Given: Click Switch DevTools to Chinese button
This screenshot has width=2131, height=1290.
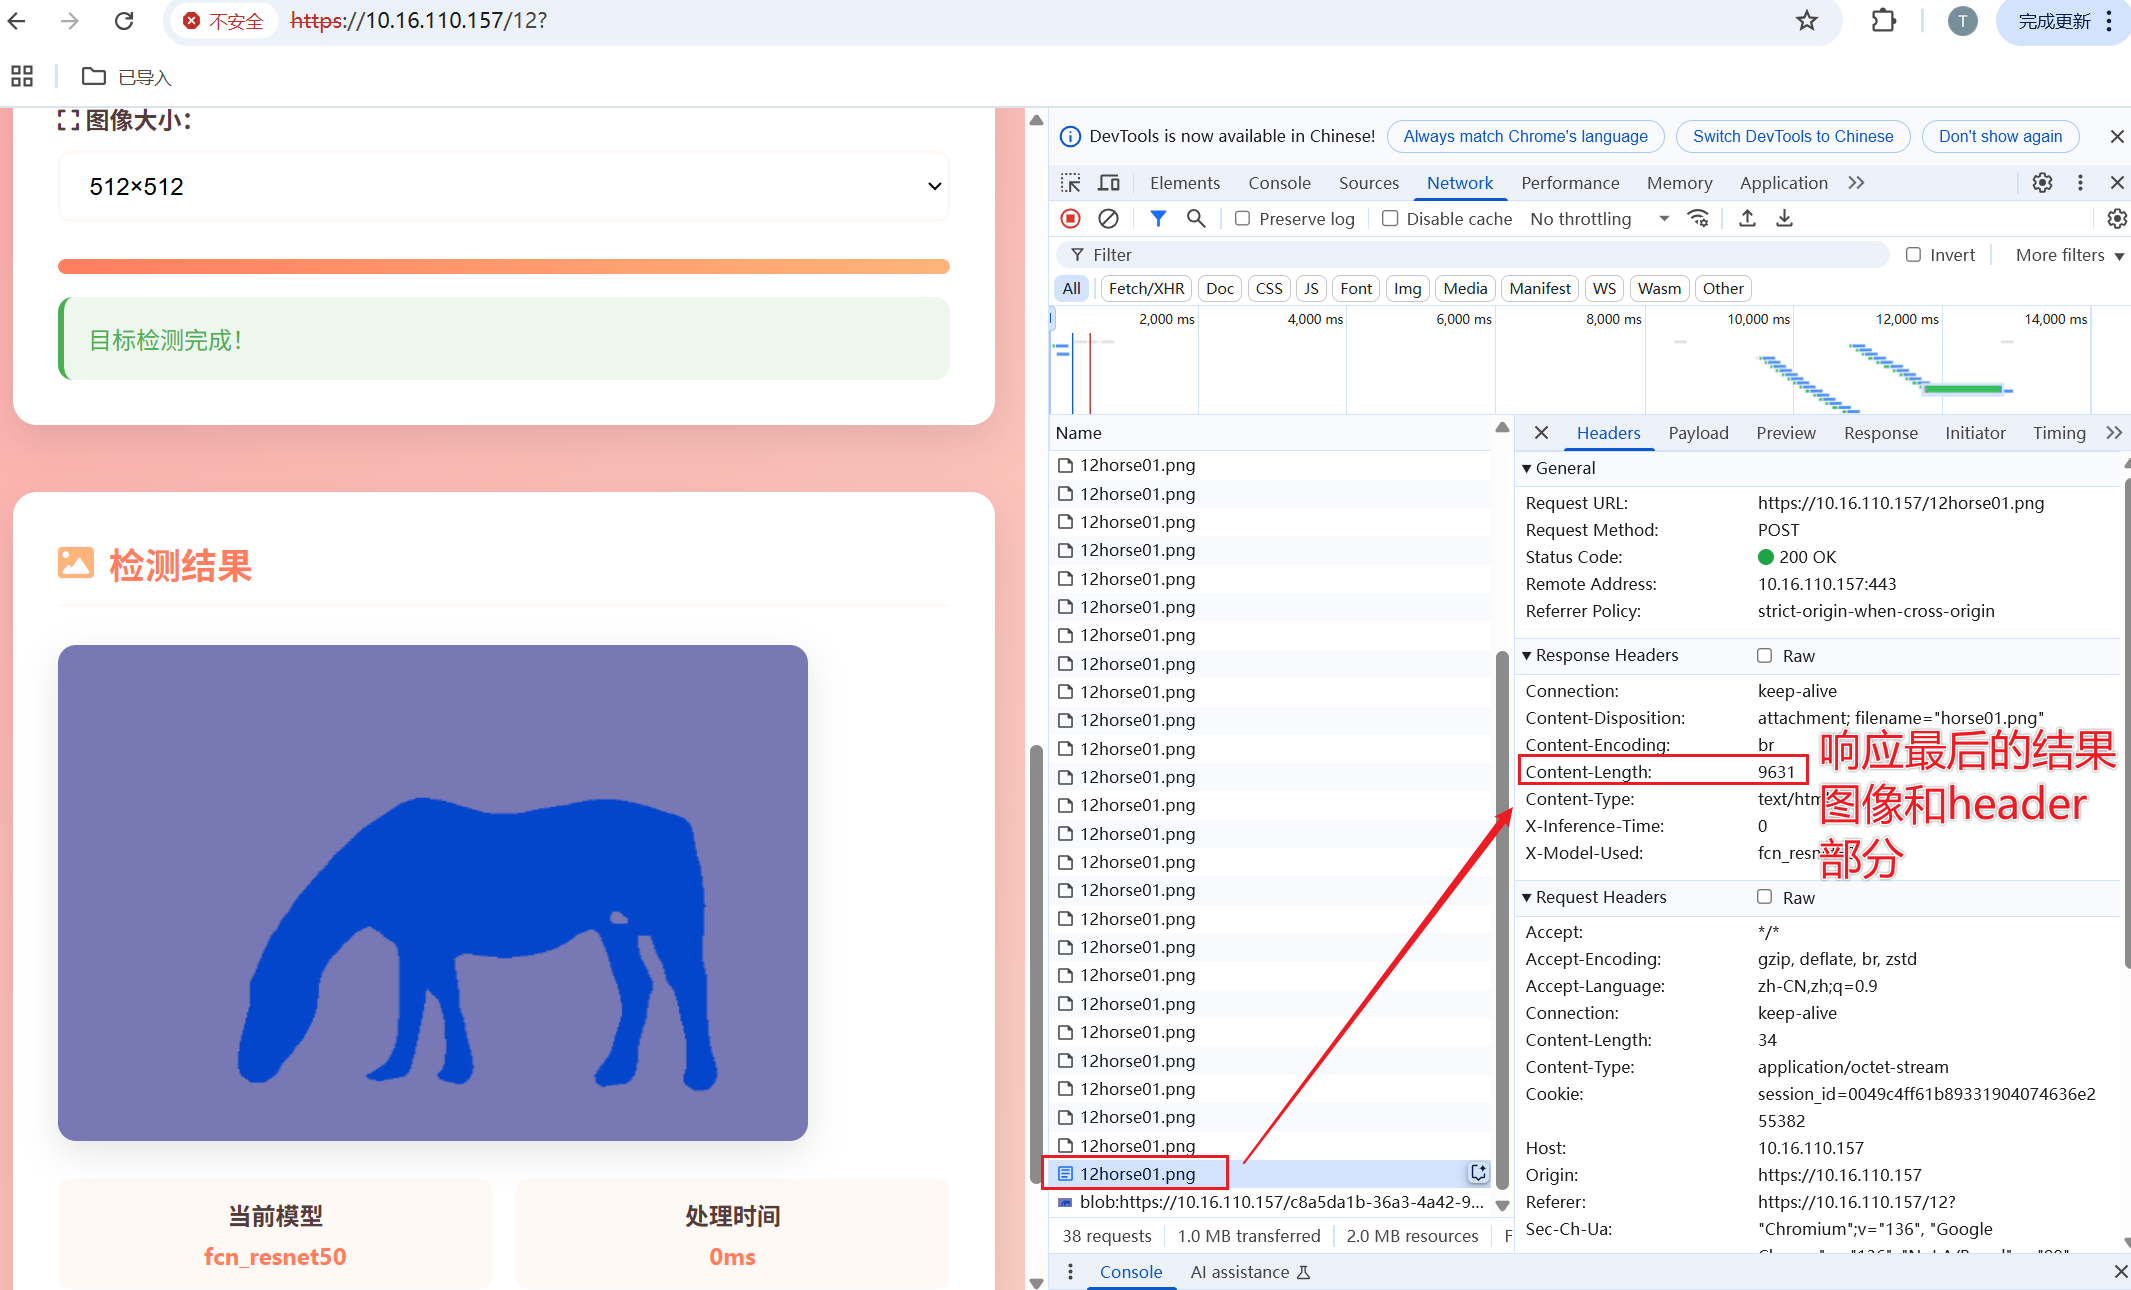Looking at the screenshot, I should click(1792, 136).
